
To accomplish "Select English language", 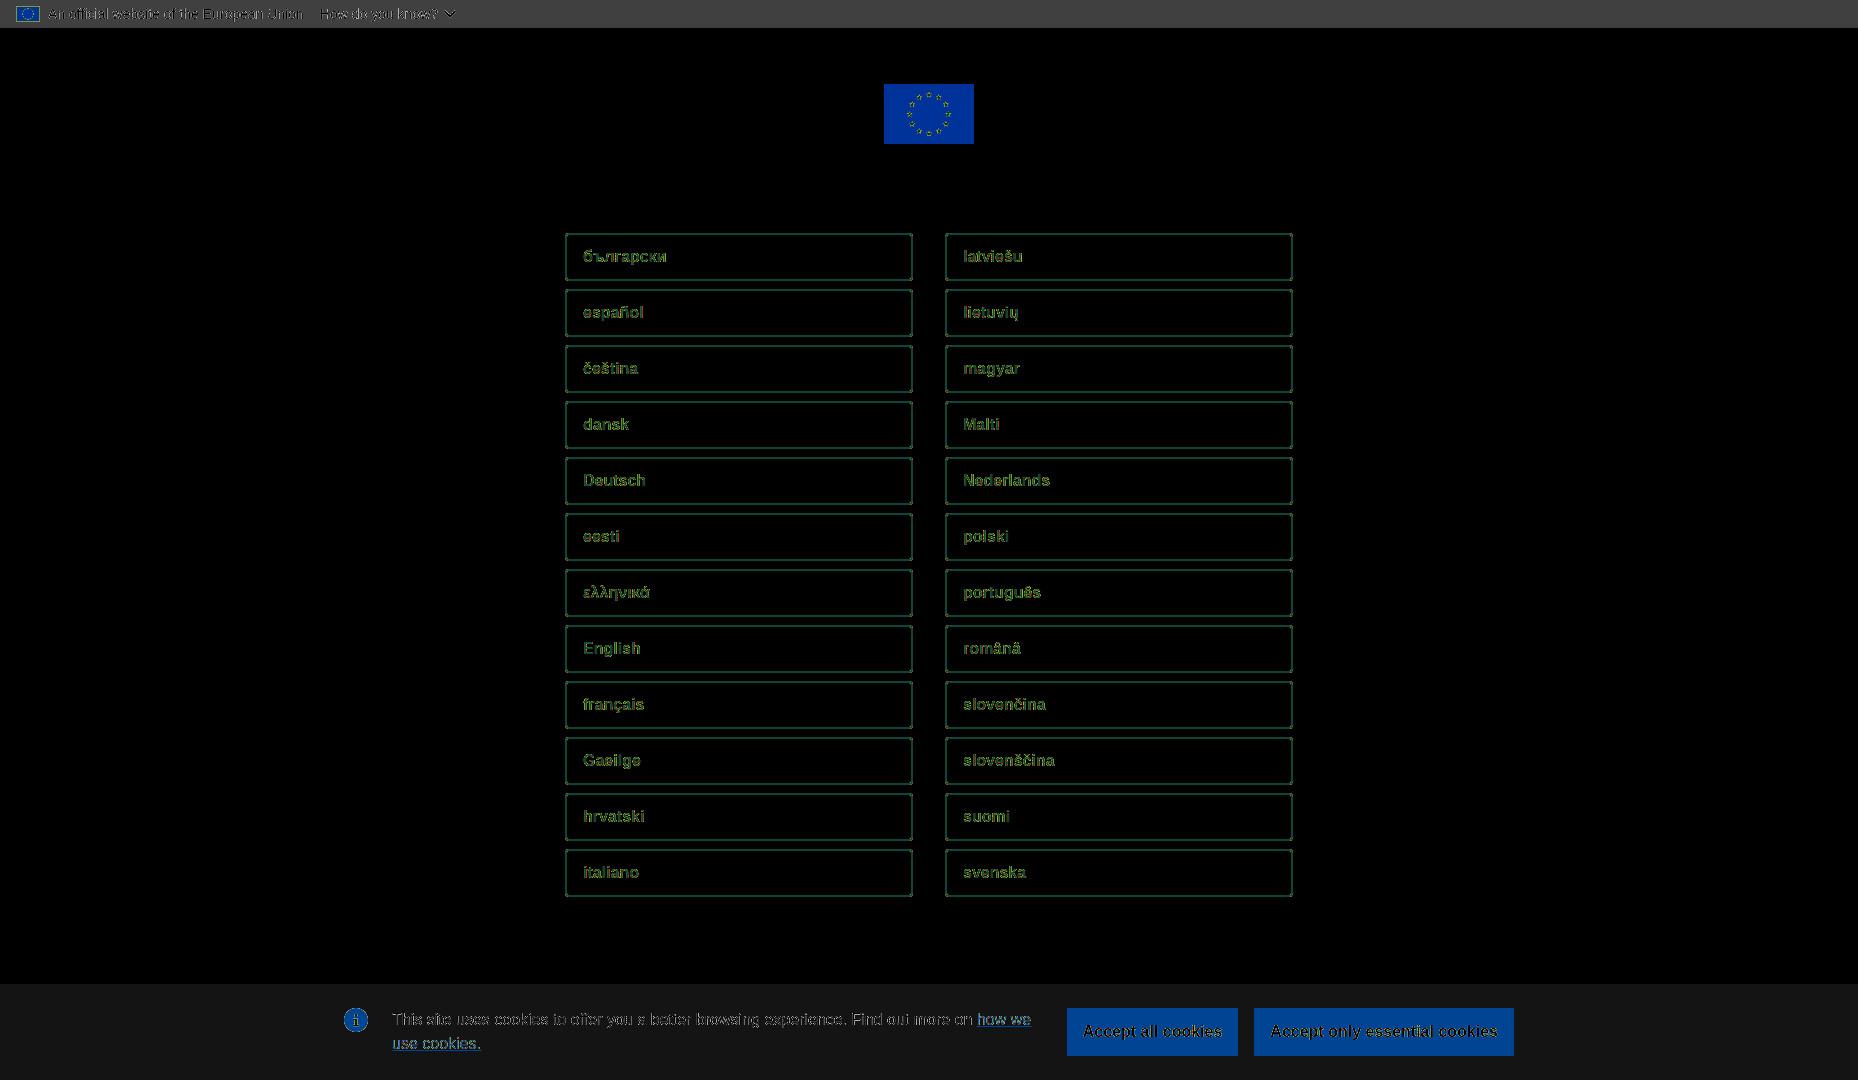I will (x=739, y=649).
